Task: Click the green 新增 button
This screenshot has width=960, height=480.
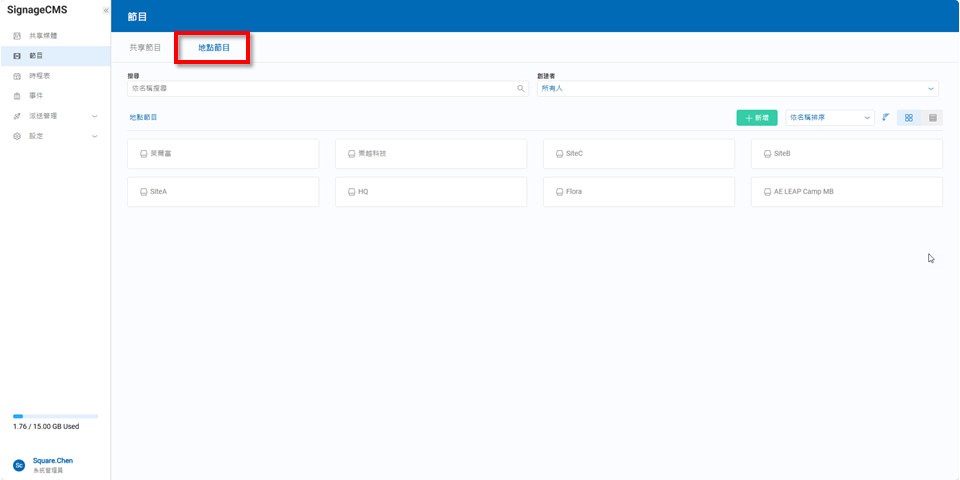Action: (756, 118)
